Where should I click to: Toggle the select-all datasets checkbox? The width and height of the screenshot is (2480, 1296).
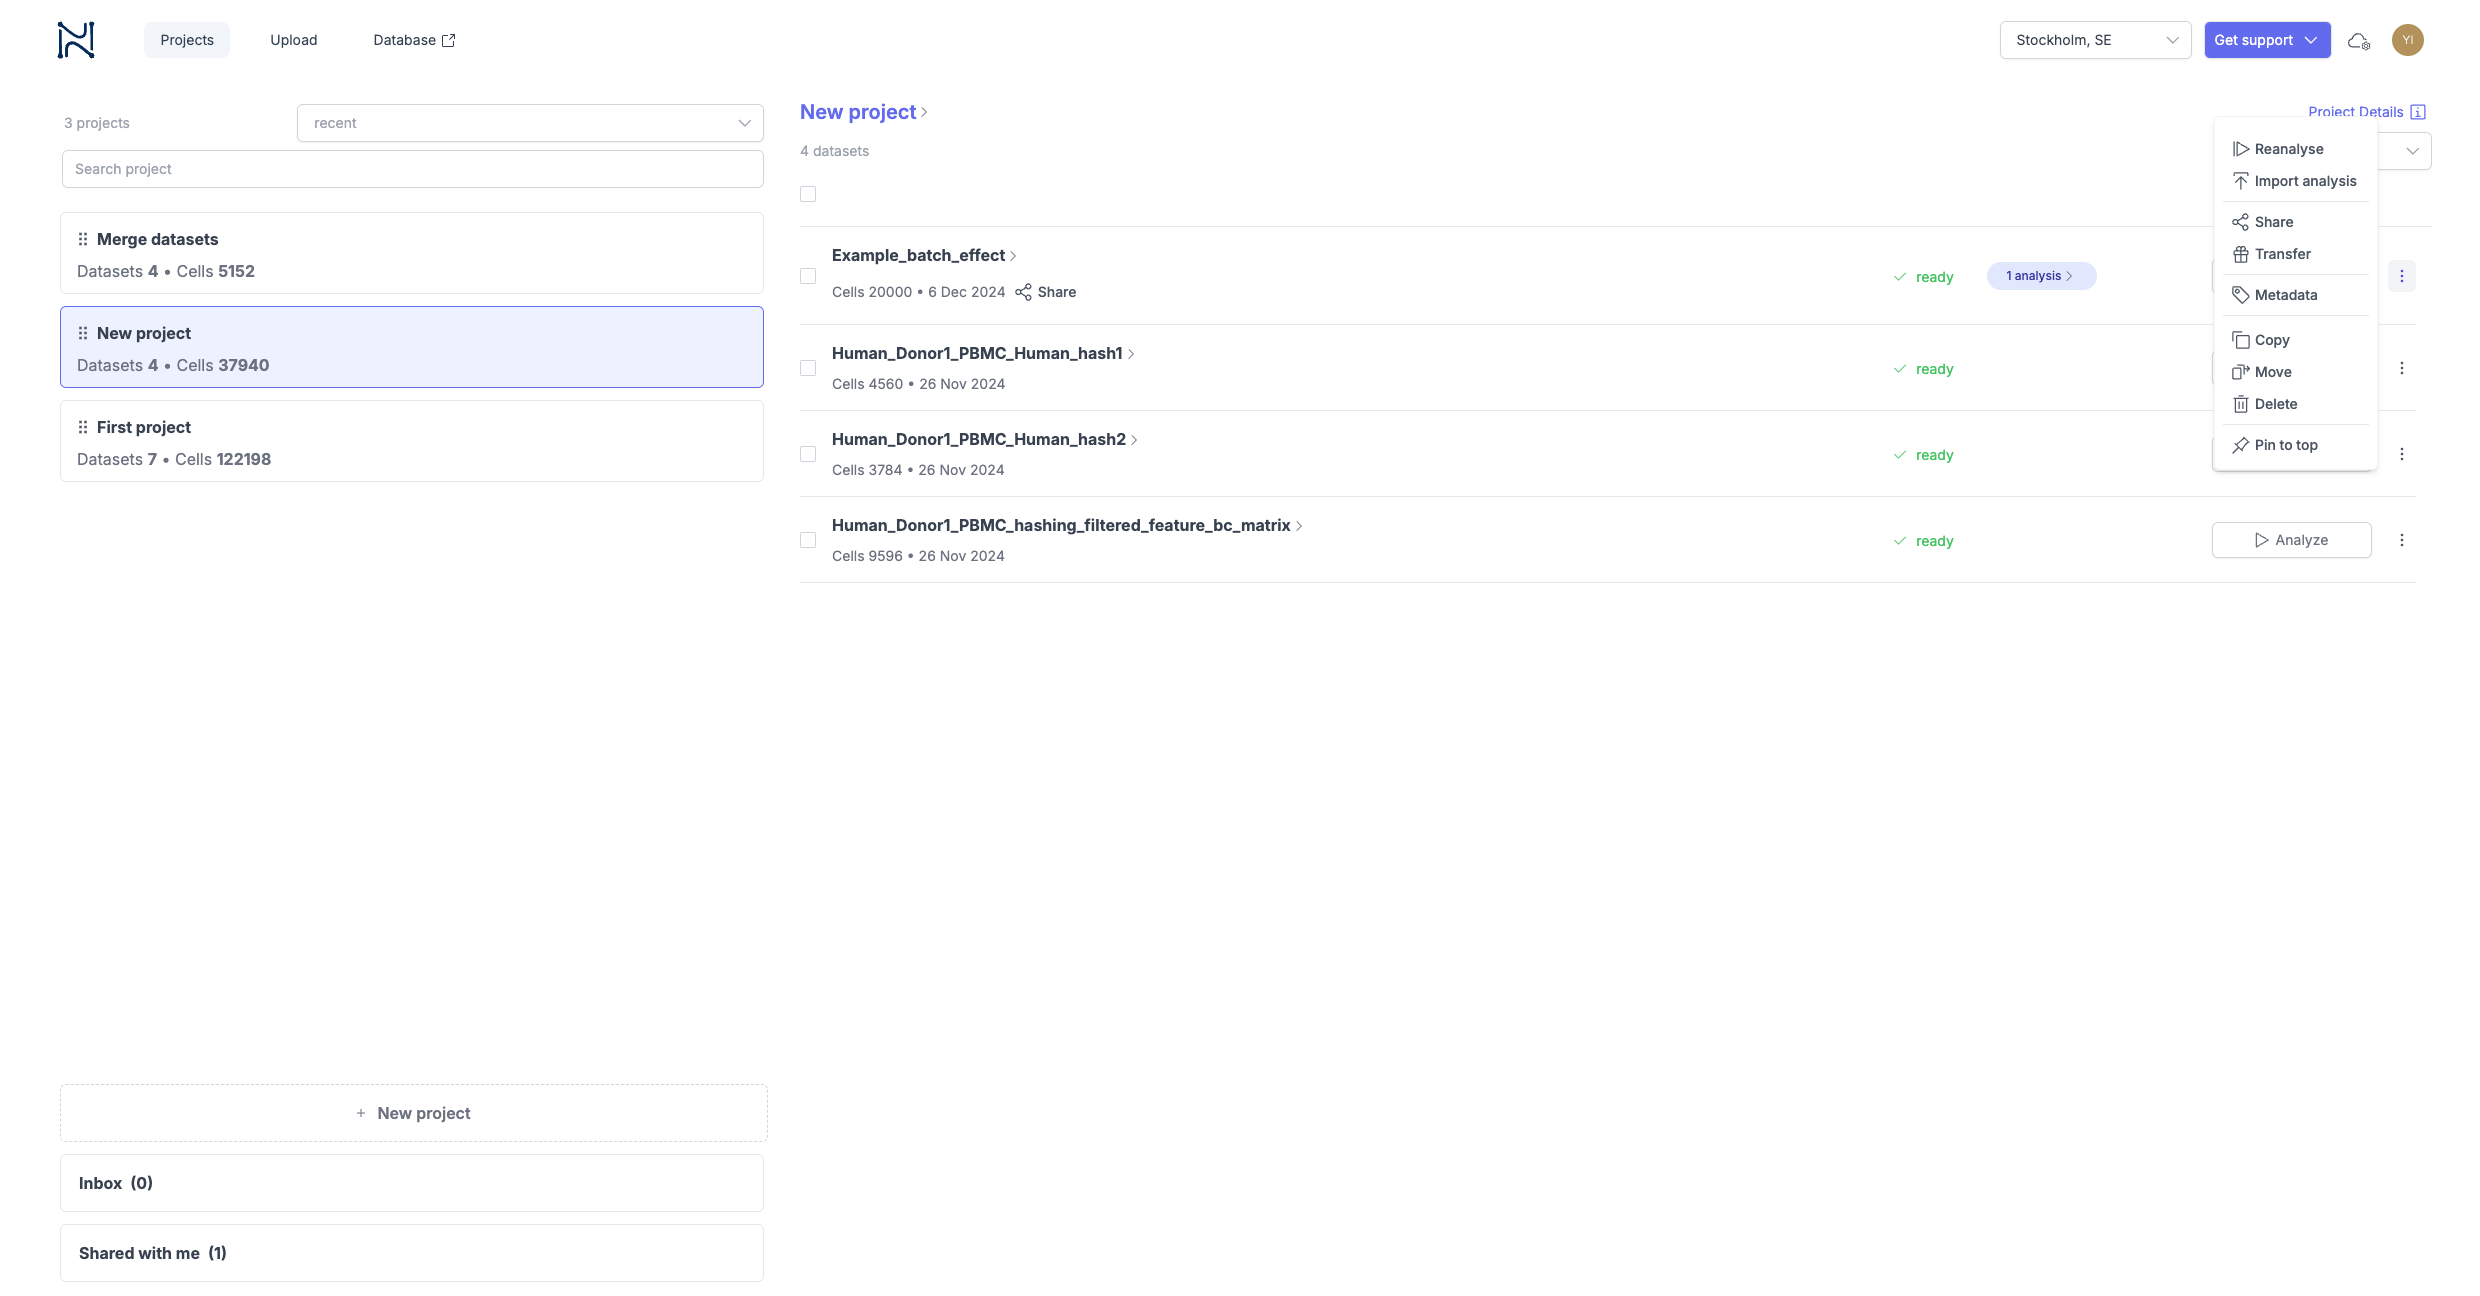(808, 195)
